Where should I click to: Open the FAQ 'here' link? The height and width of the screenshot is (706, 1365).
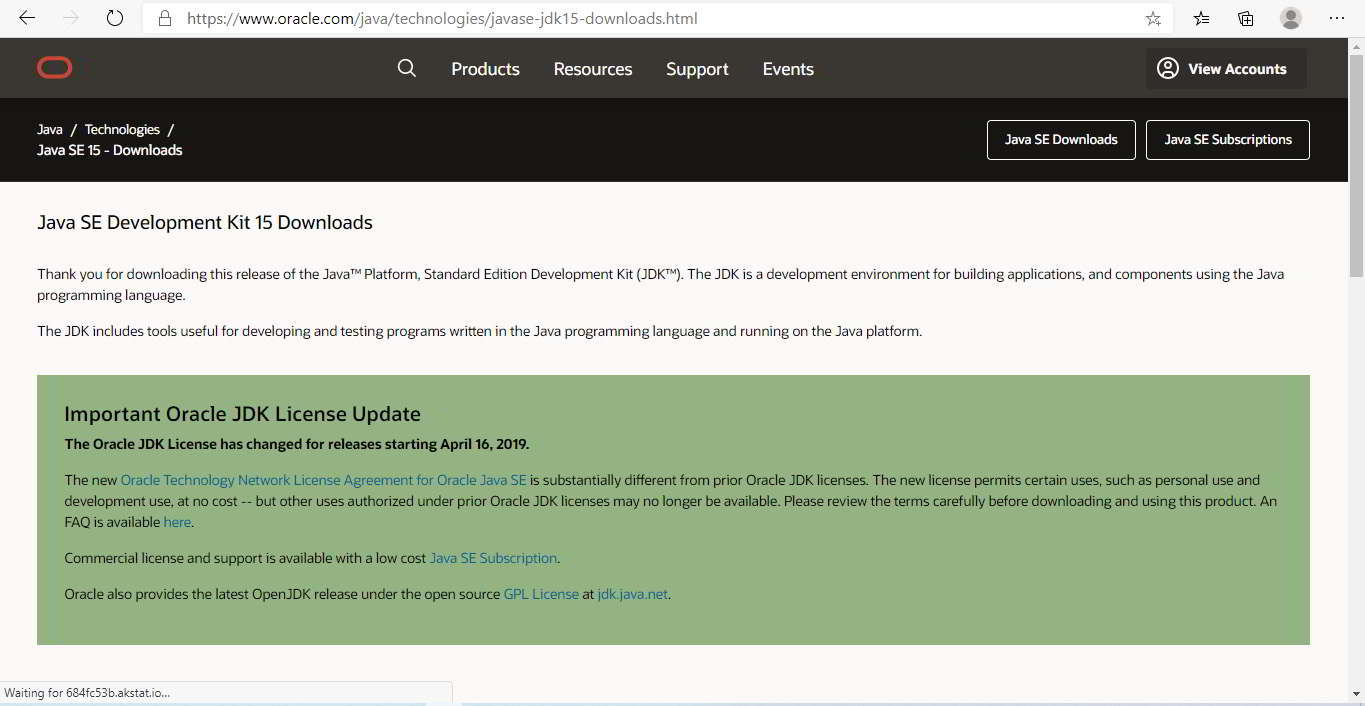177,522
